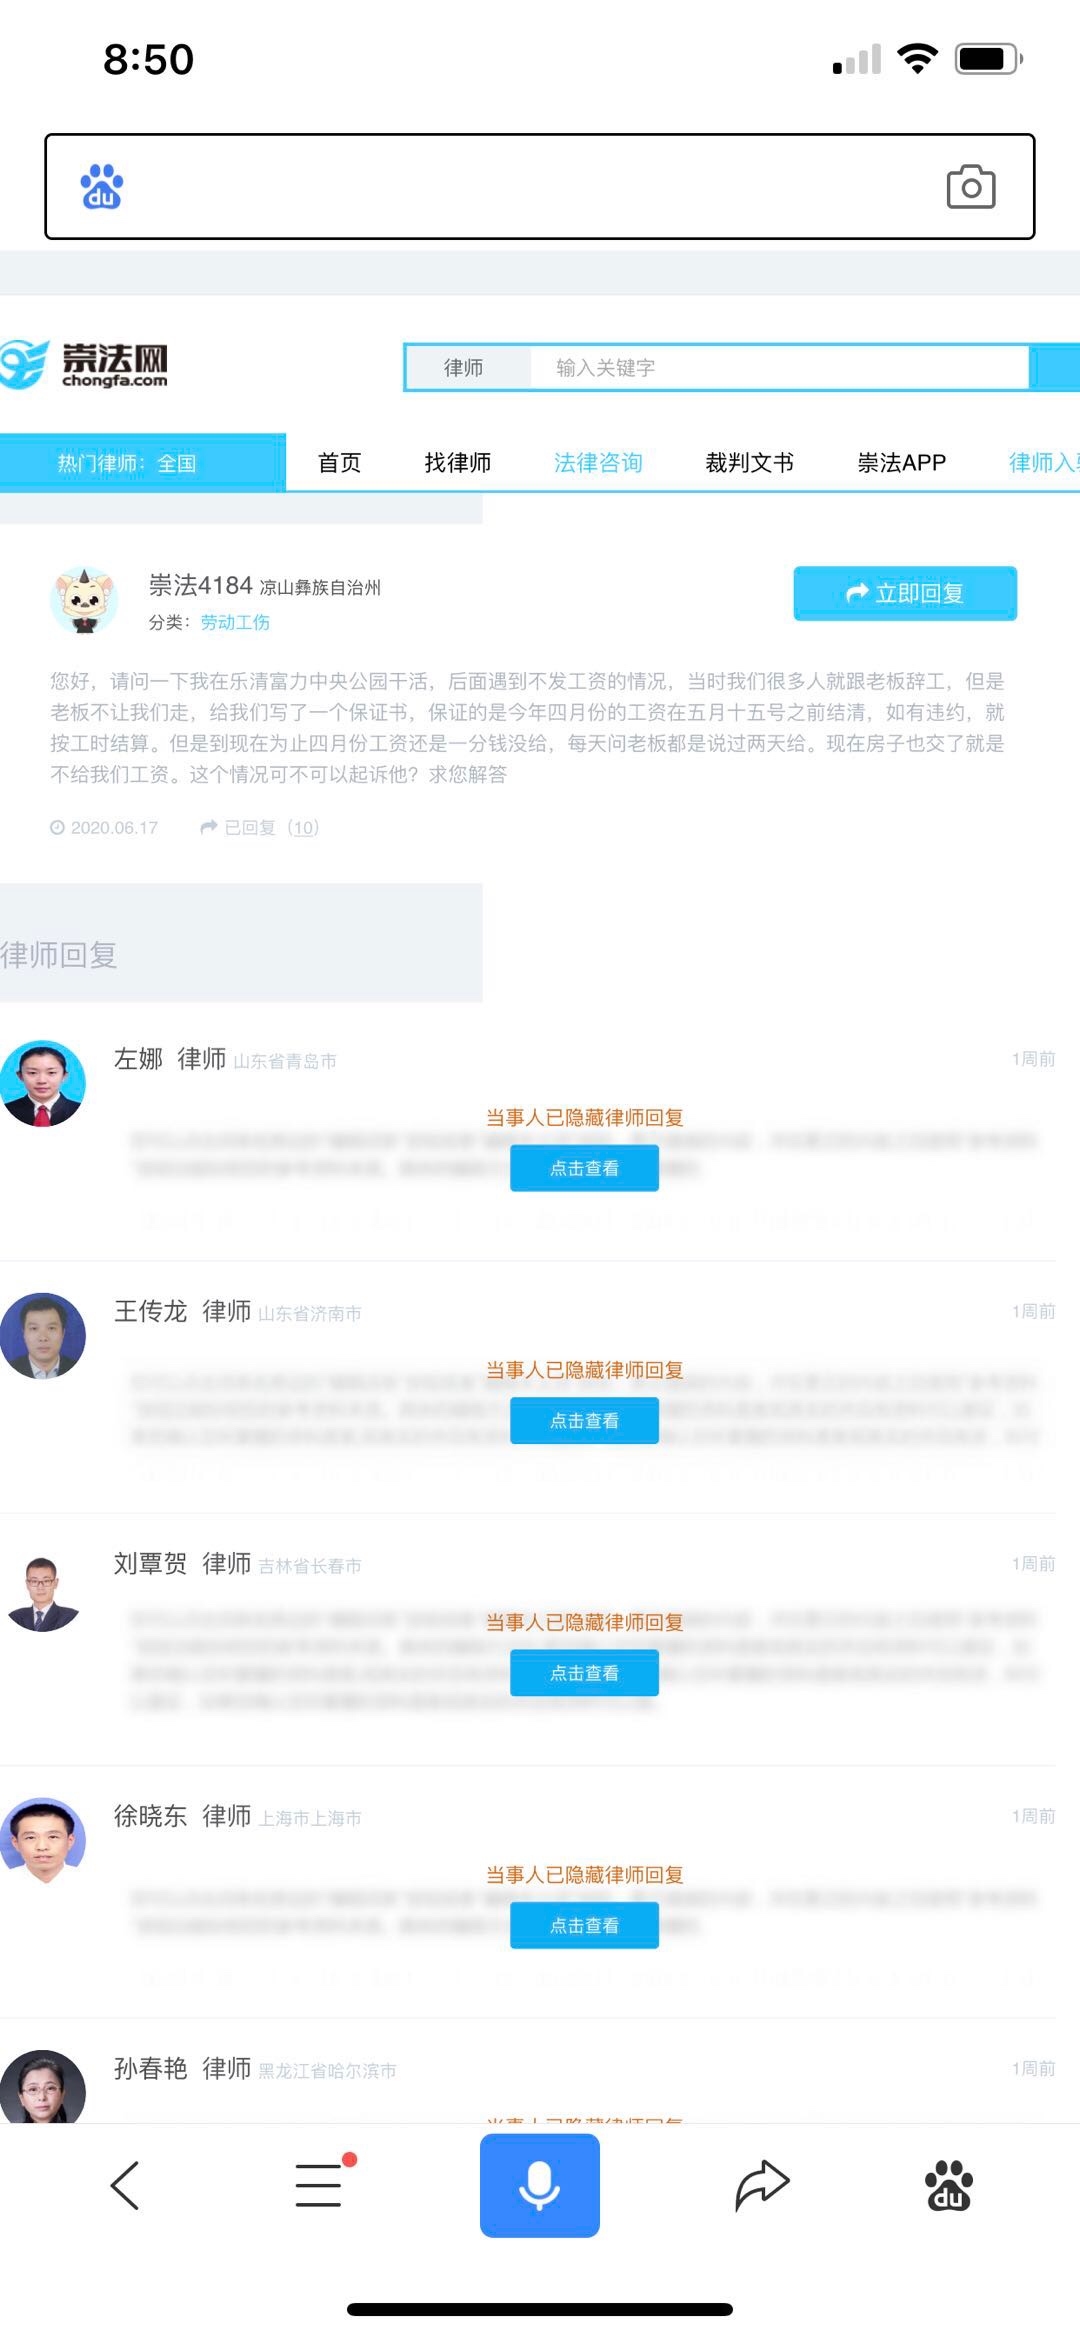This screenshot has width=1080, height=2337.
Task: Click the chongfa.com site logo
Action: (x=85, y=365)
